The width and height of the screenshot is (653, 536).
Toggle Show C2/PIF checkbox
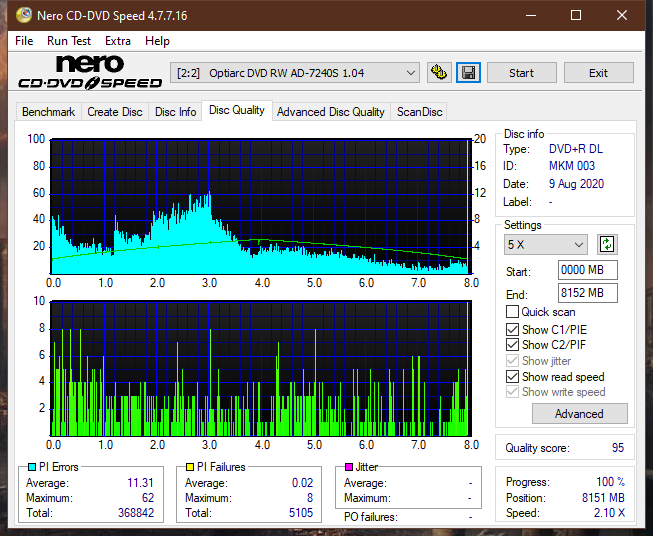512,345
